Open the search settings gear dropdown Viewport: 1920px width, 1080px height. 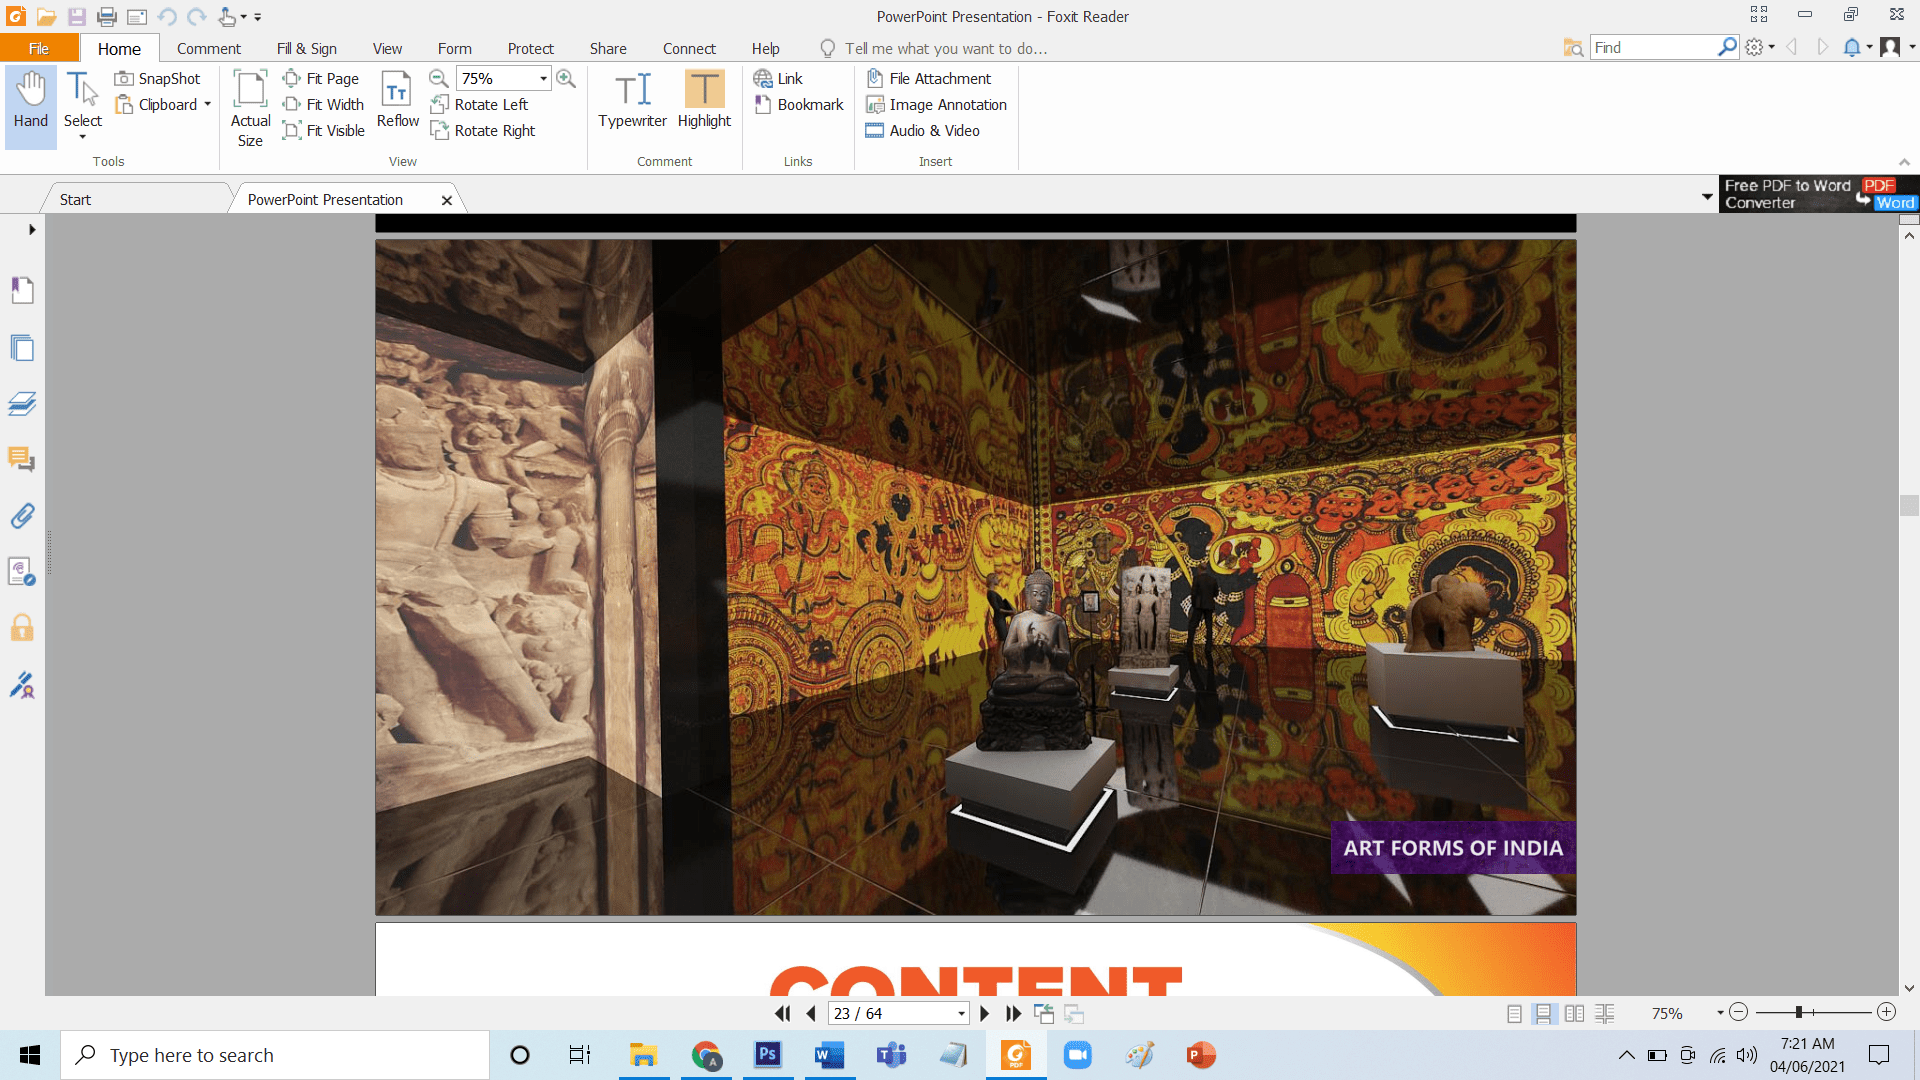[x=1760, y=47]
